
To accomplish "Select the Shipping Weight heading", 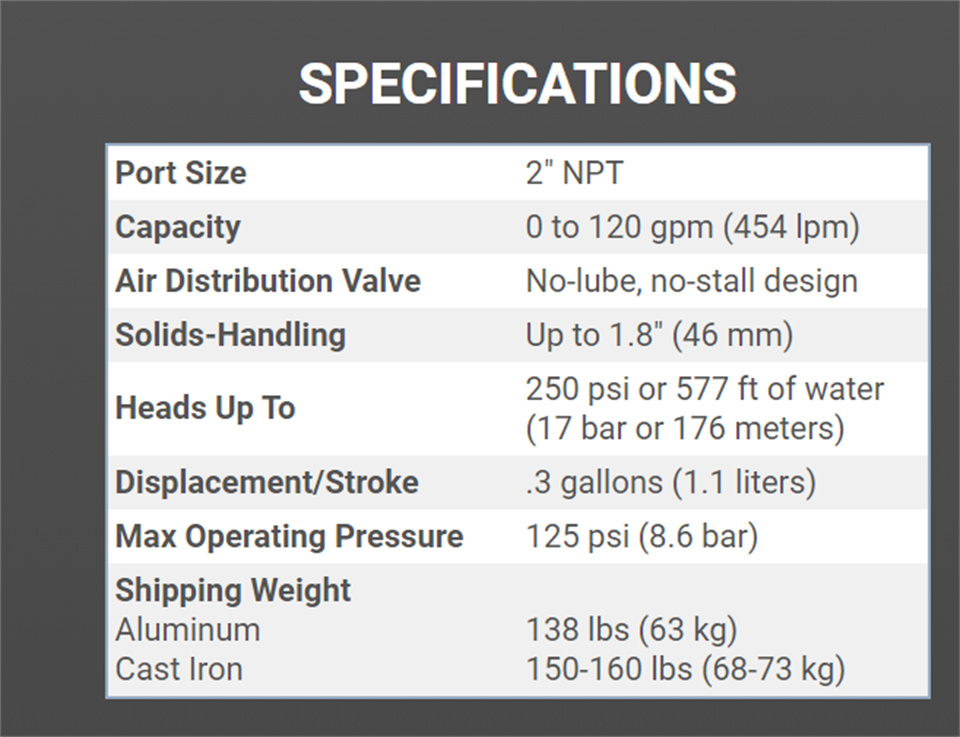I will 233,591.
